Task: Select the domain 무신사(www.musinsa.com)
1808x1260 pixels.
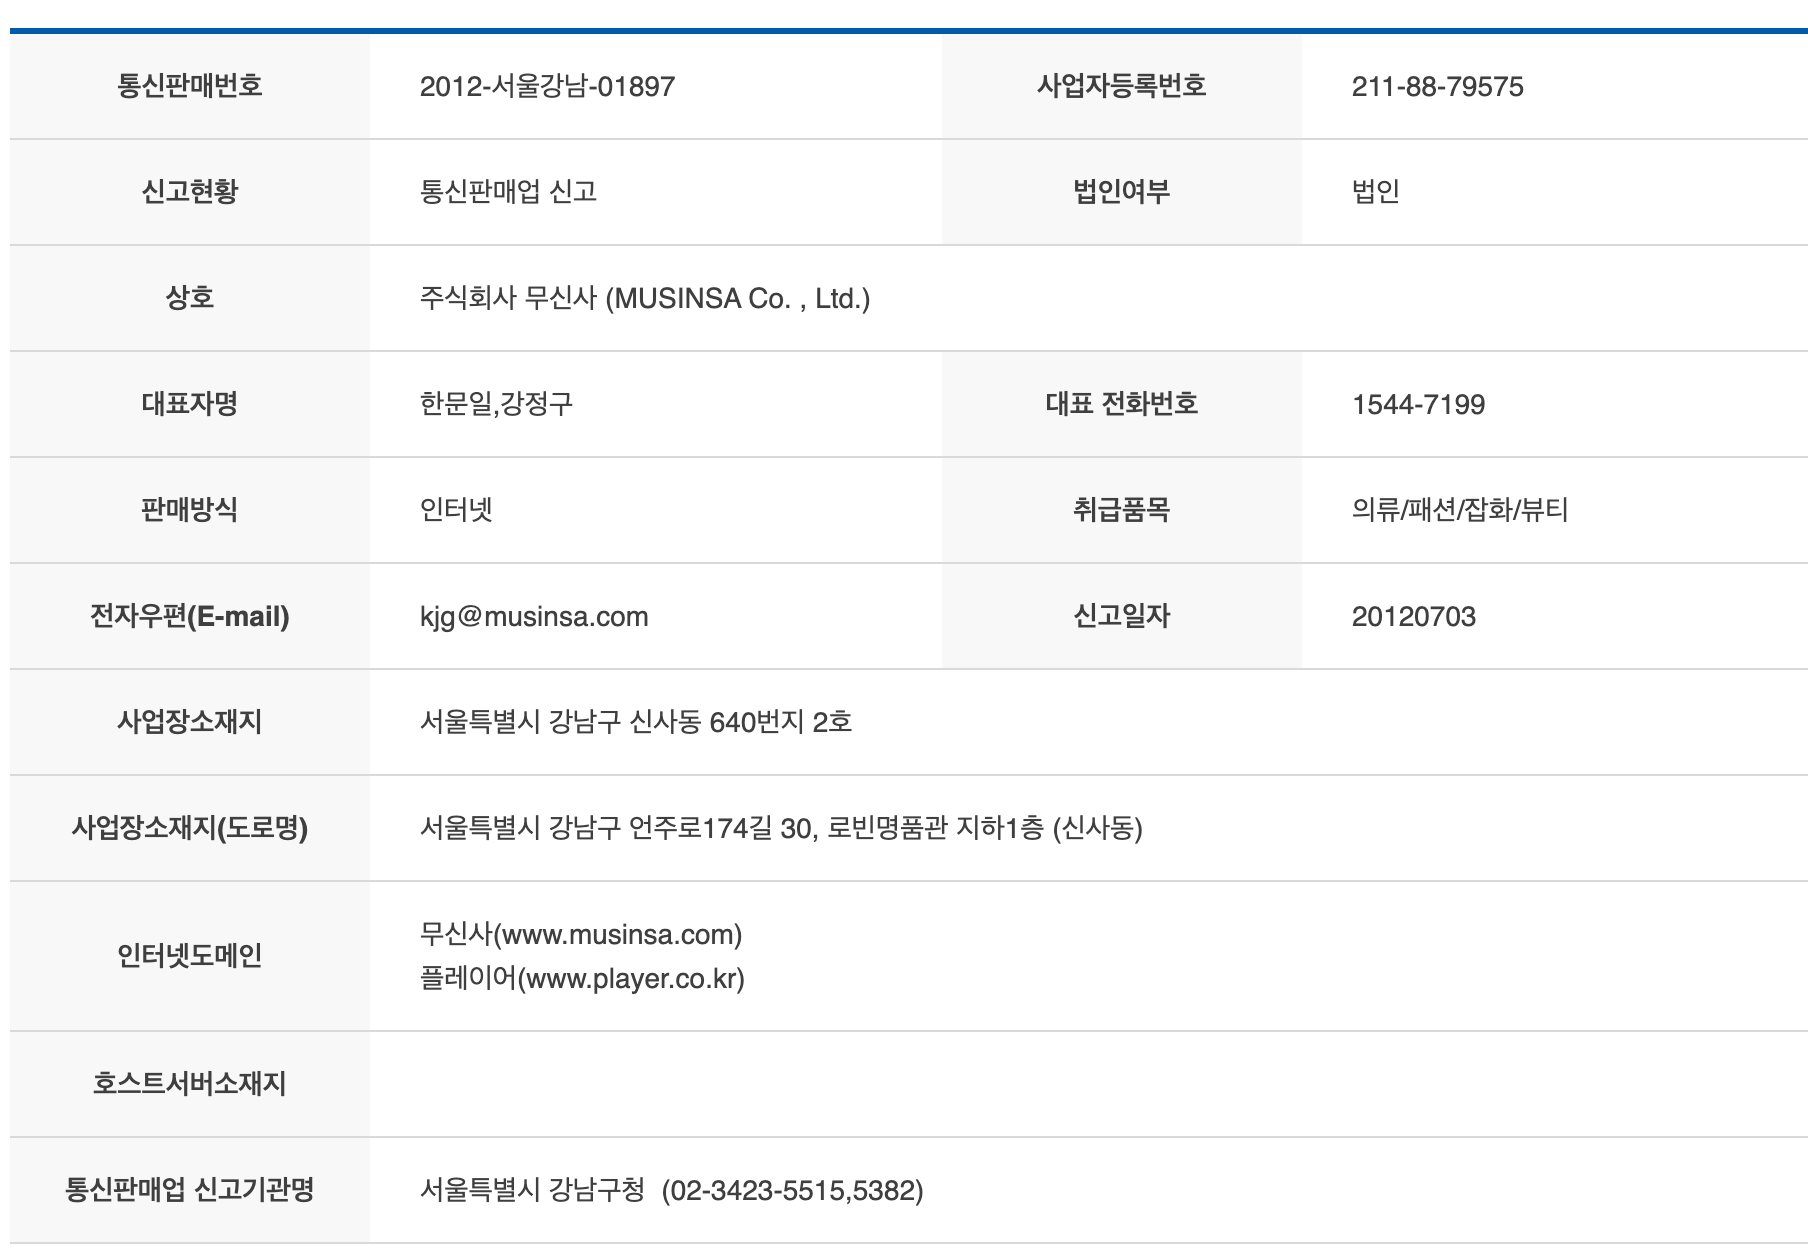Action: tap(581, 935)
